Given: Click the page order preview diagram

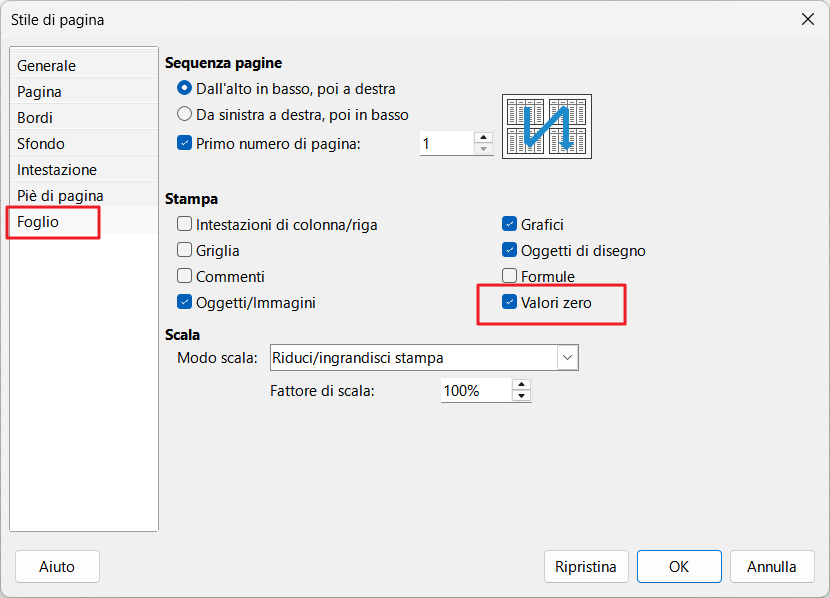Looking at the screenshot, I should [x=547, y=126].
